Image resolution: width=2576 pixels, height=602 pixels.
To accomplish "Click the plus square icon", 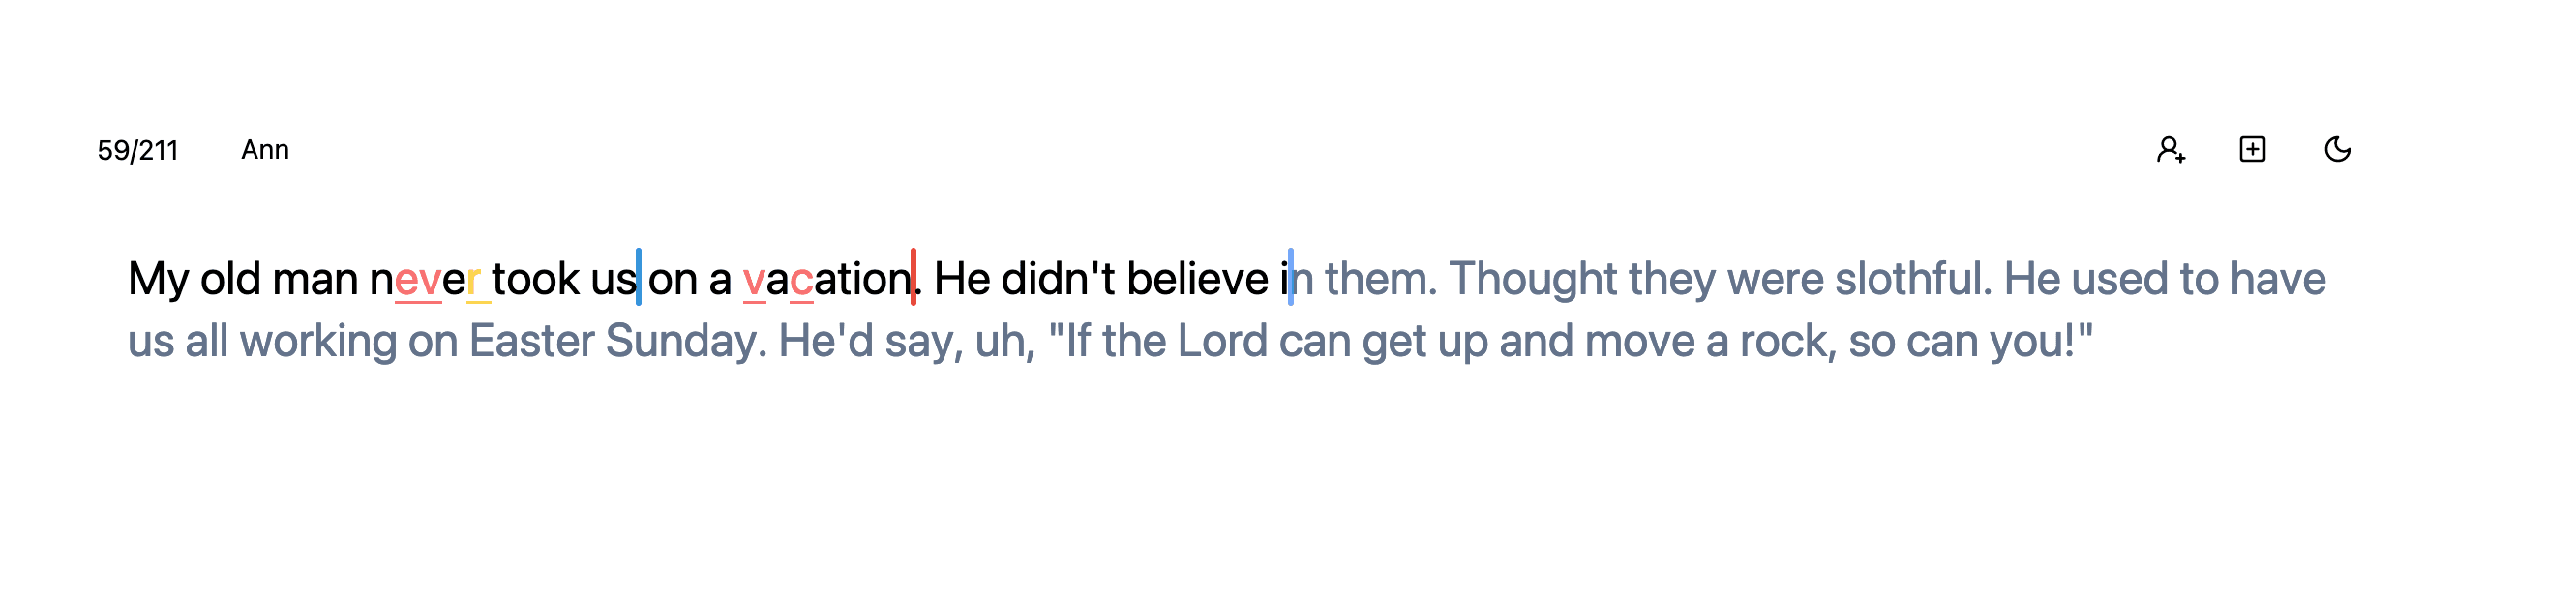I will pyautogui.click(x=2252, y=150).
